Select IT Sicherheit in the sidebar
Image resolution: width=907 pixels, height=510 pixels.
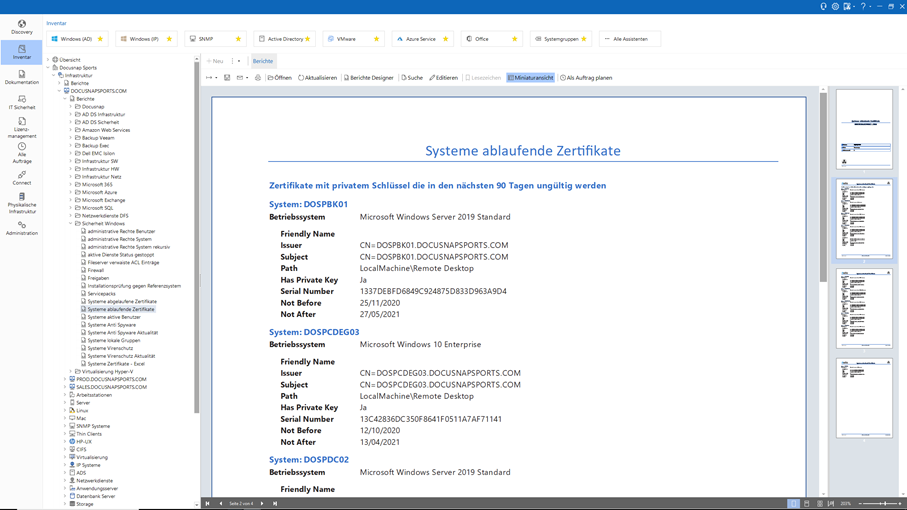[21, 102]
